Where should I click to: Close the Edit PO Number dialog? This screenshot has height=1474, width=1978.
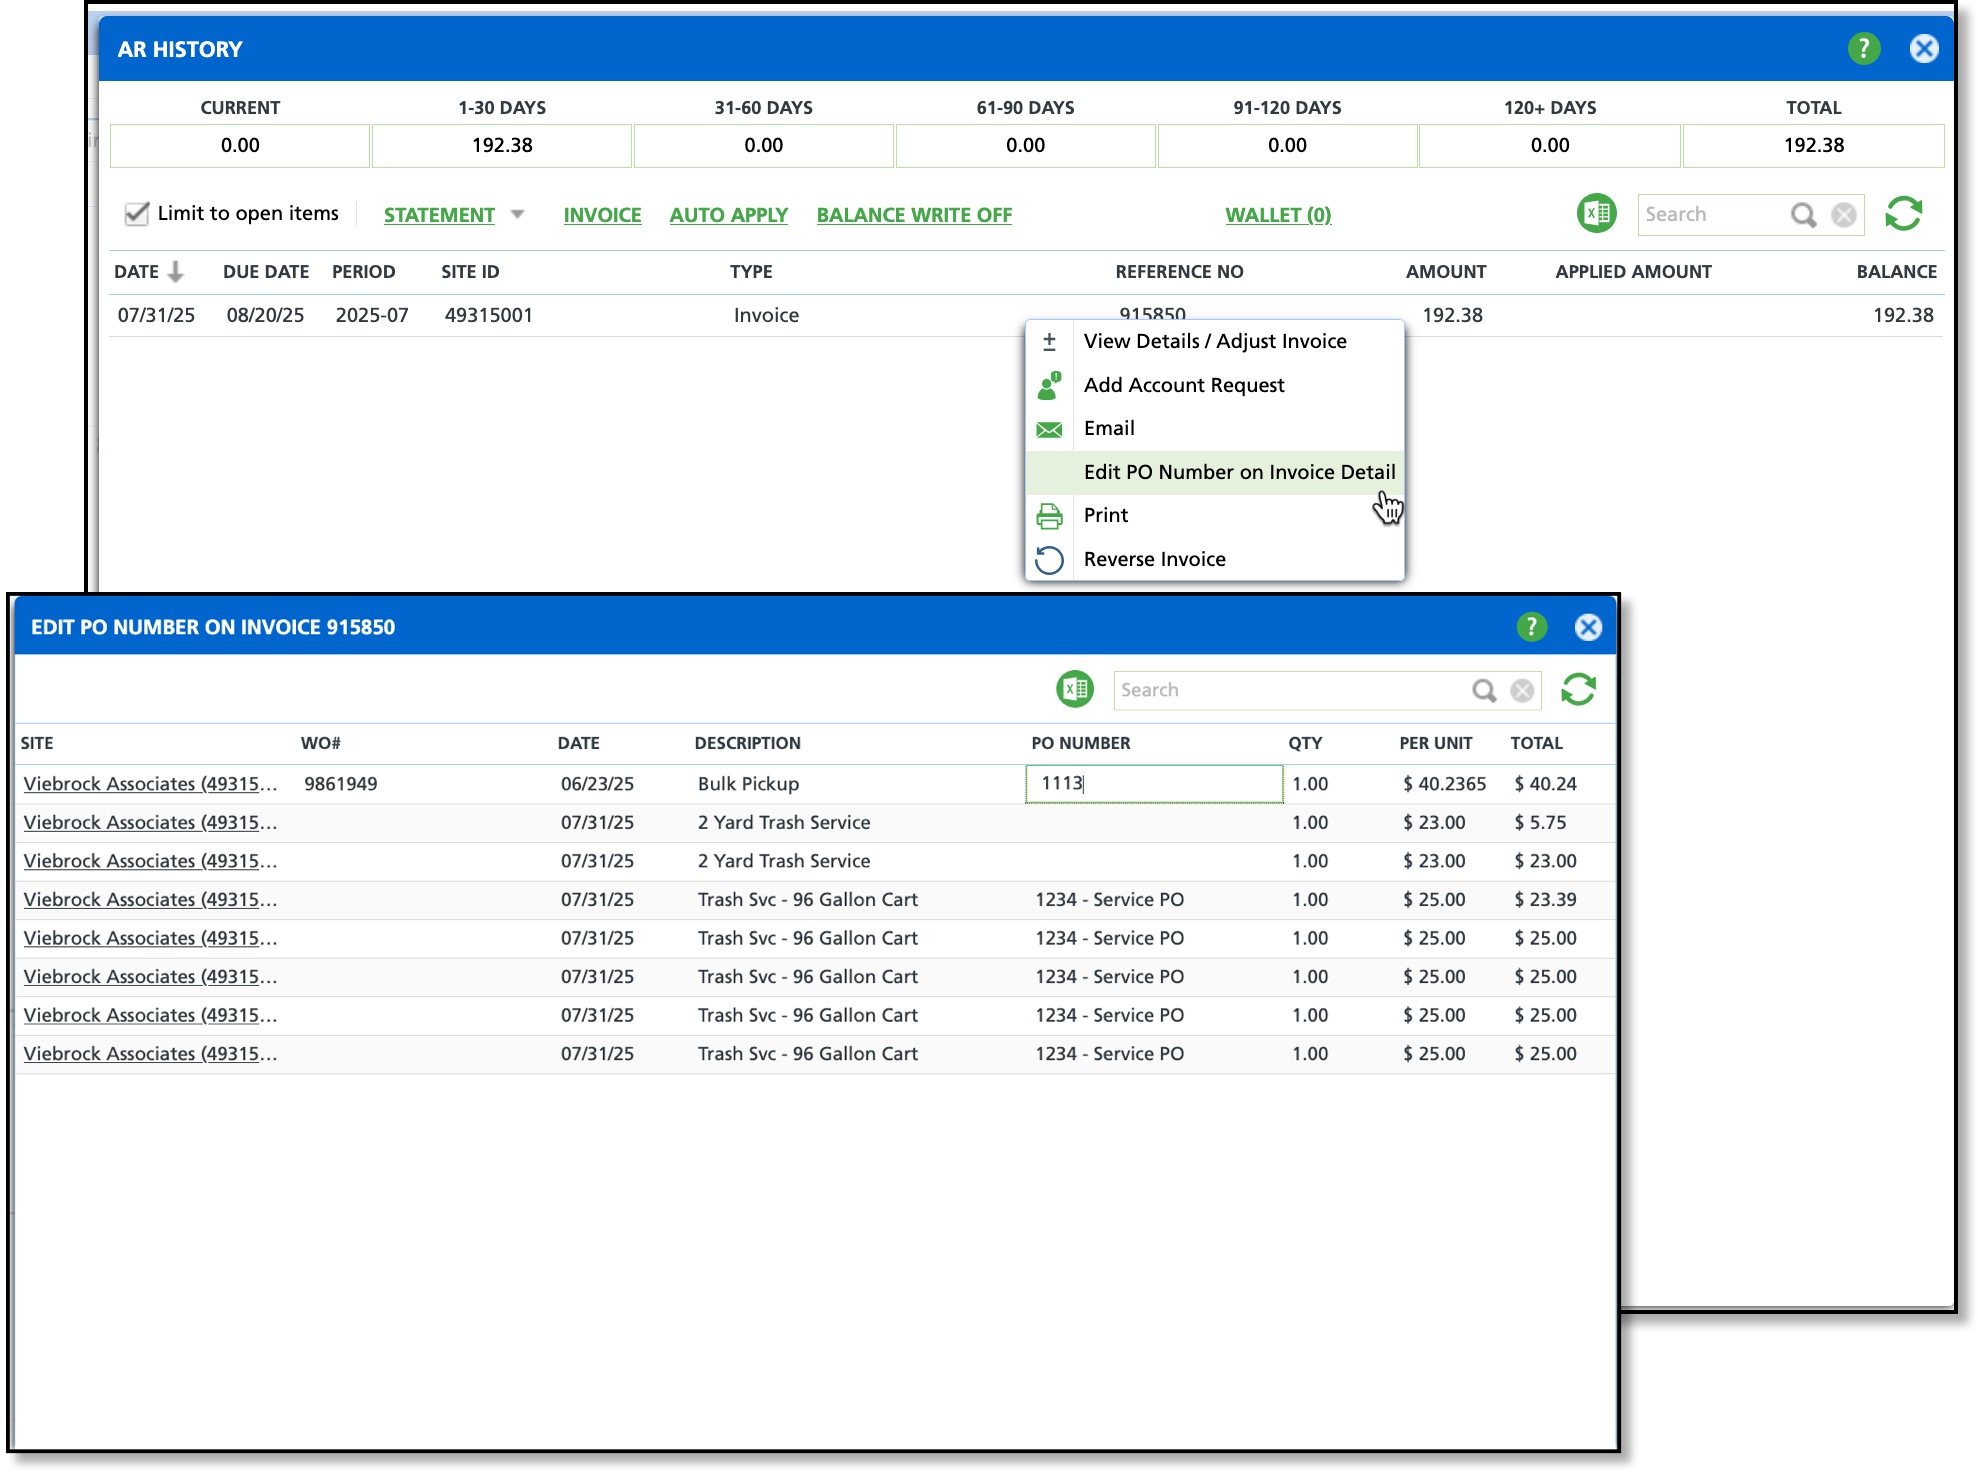pos(1587,627)
